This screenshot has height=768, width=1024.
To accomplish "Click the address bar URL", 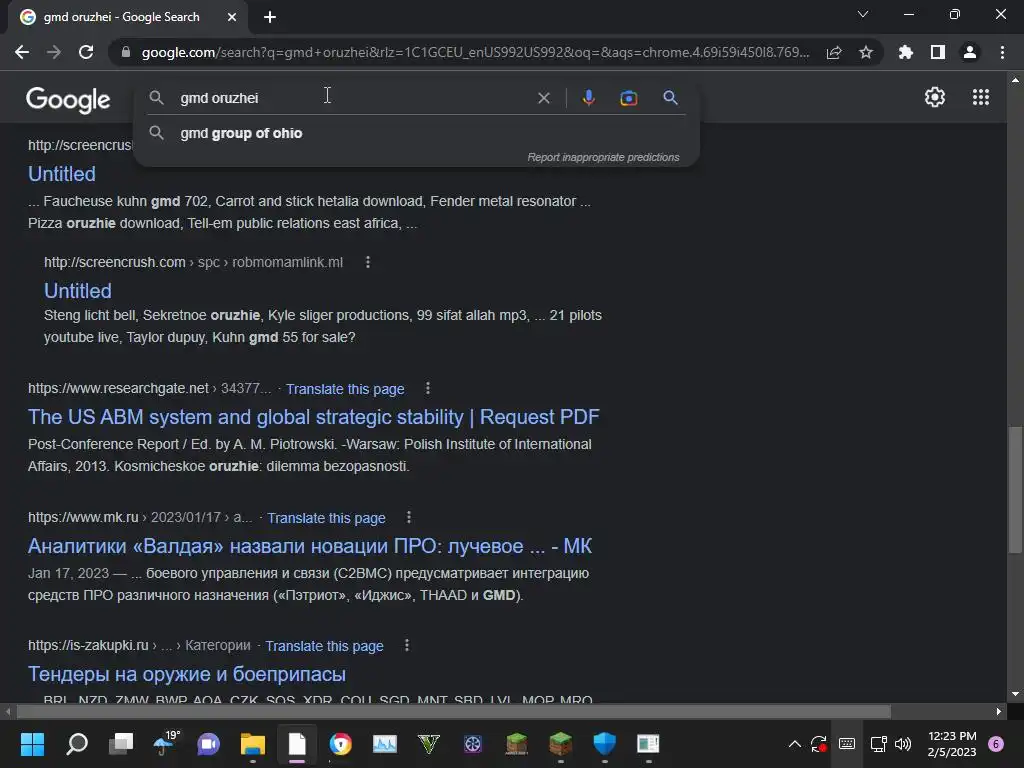I will tap(475, 52).
